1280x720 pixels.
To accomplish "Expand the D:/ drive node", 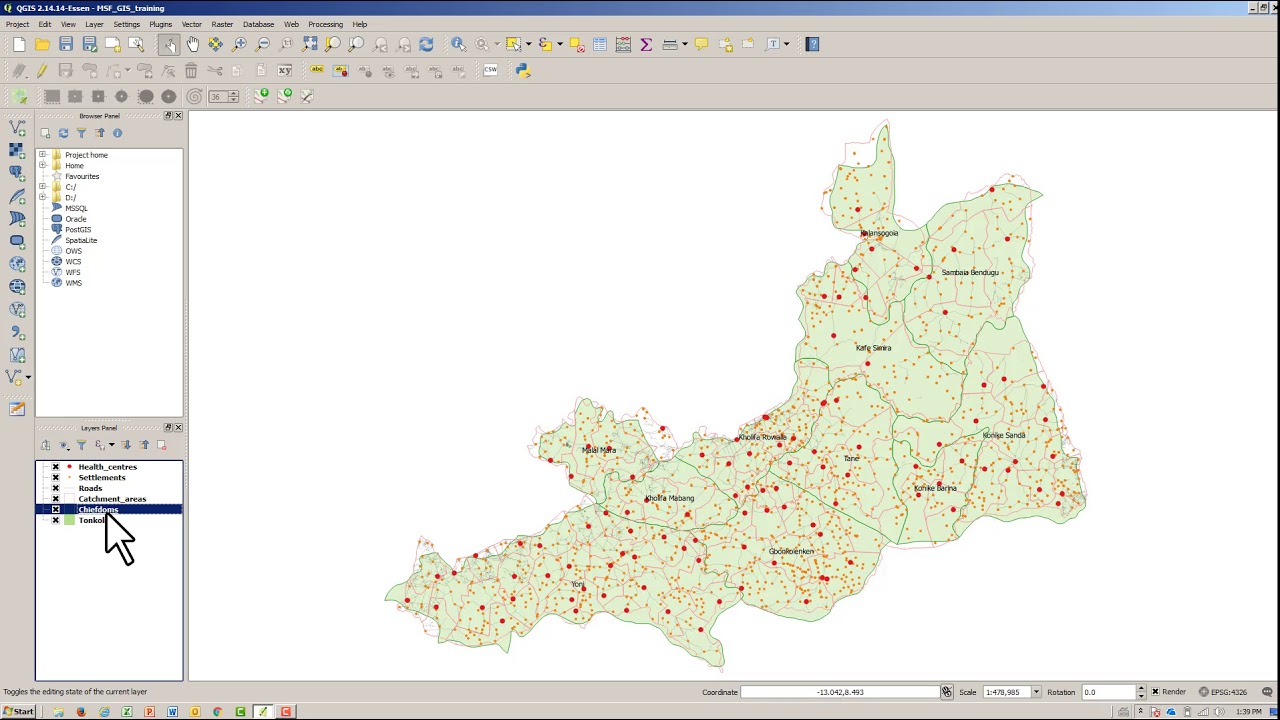I will 42,198.
